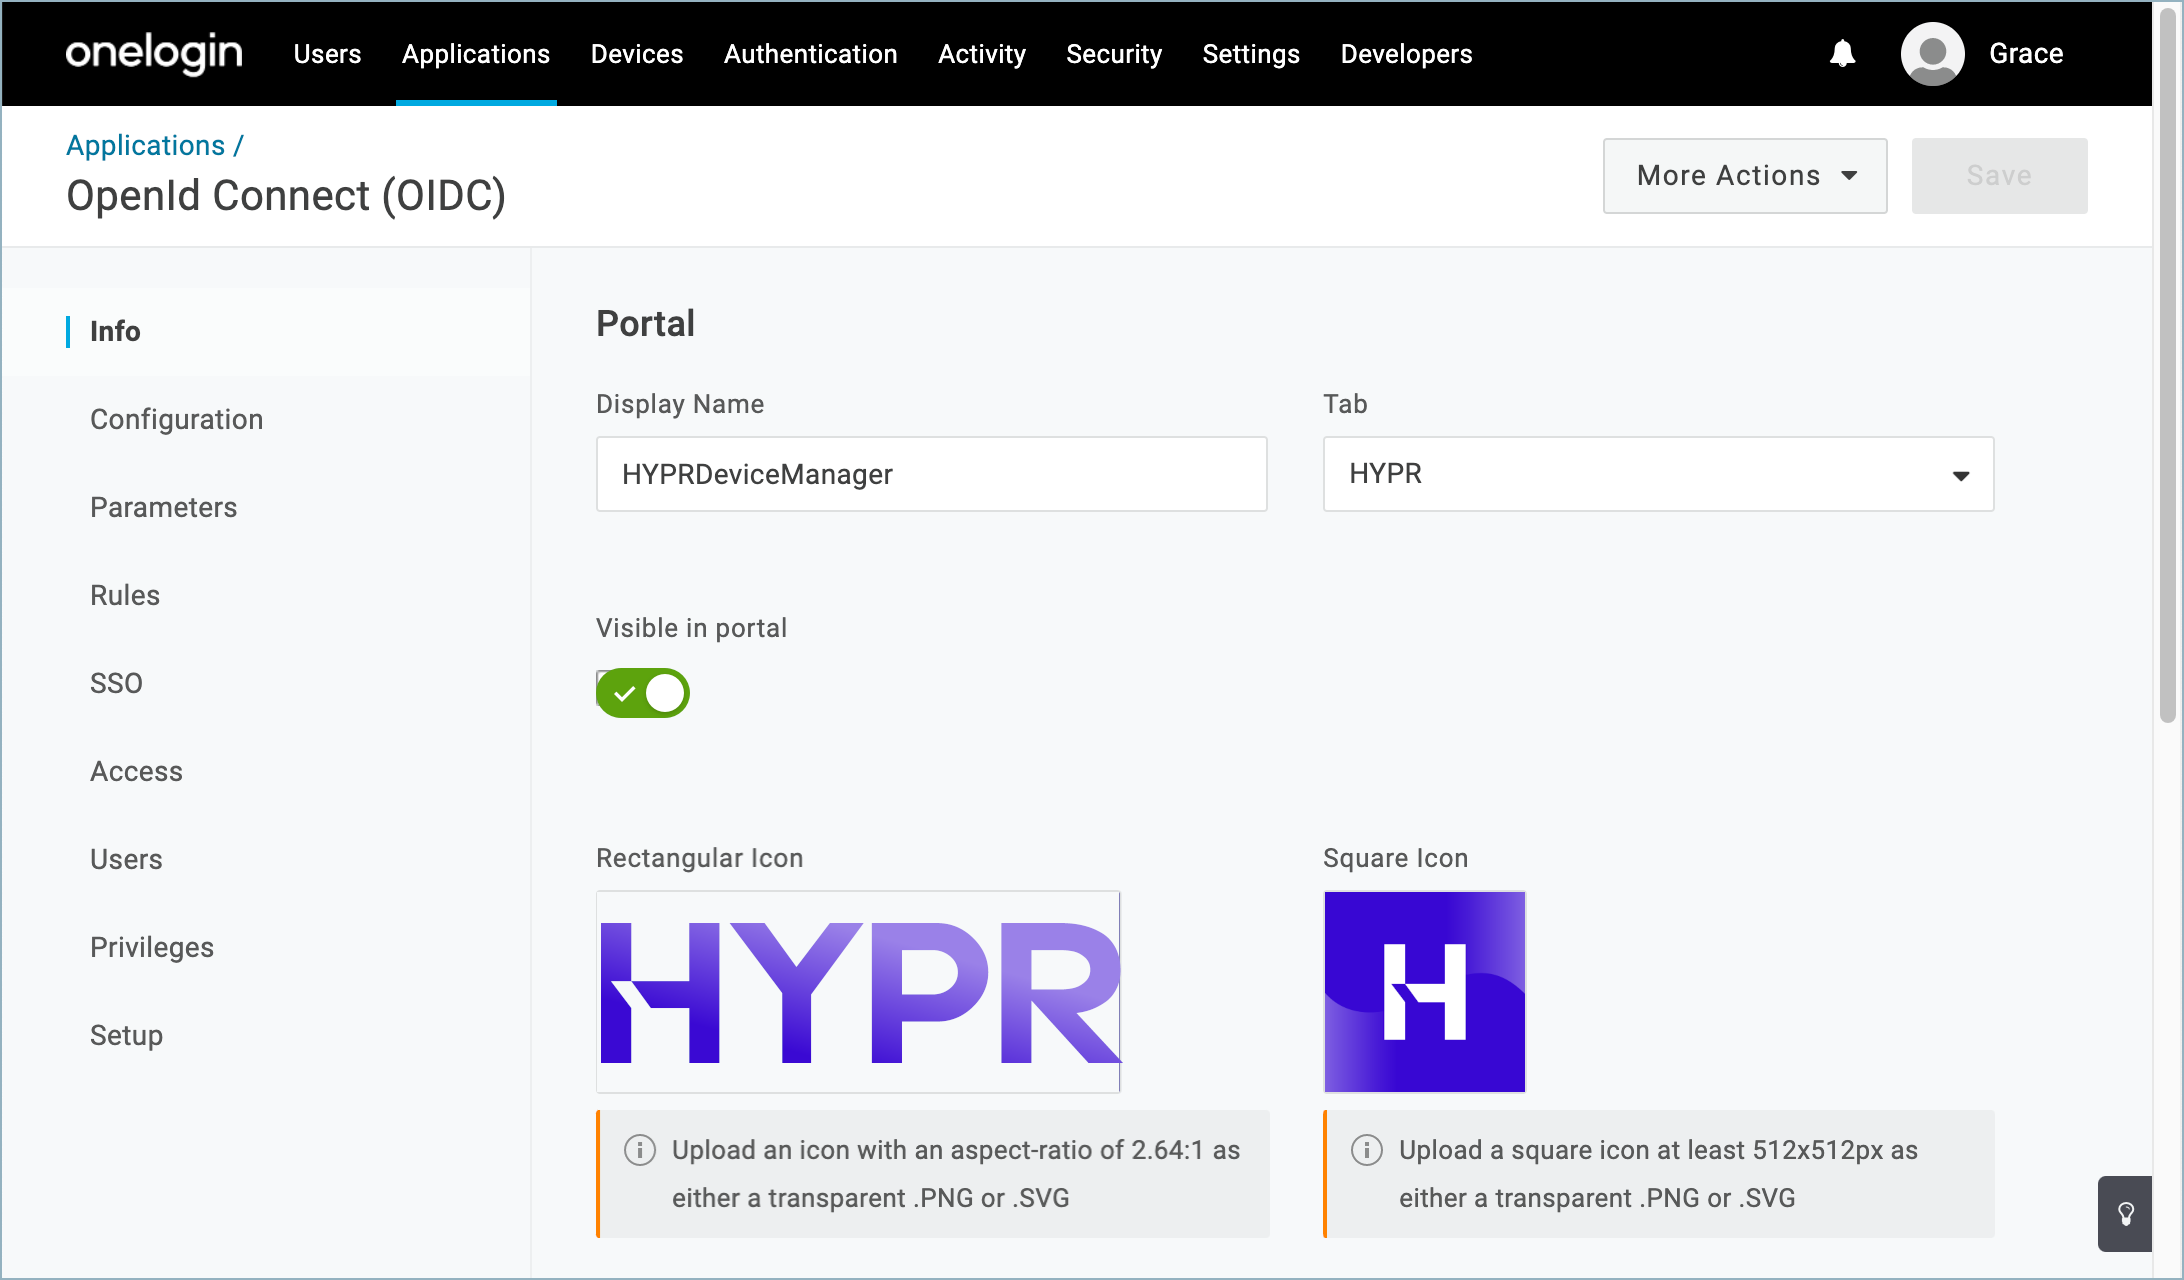
Task: Click the info icon in rectangular icon hint
Action: 640,1150
